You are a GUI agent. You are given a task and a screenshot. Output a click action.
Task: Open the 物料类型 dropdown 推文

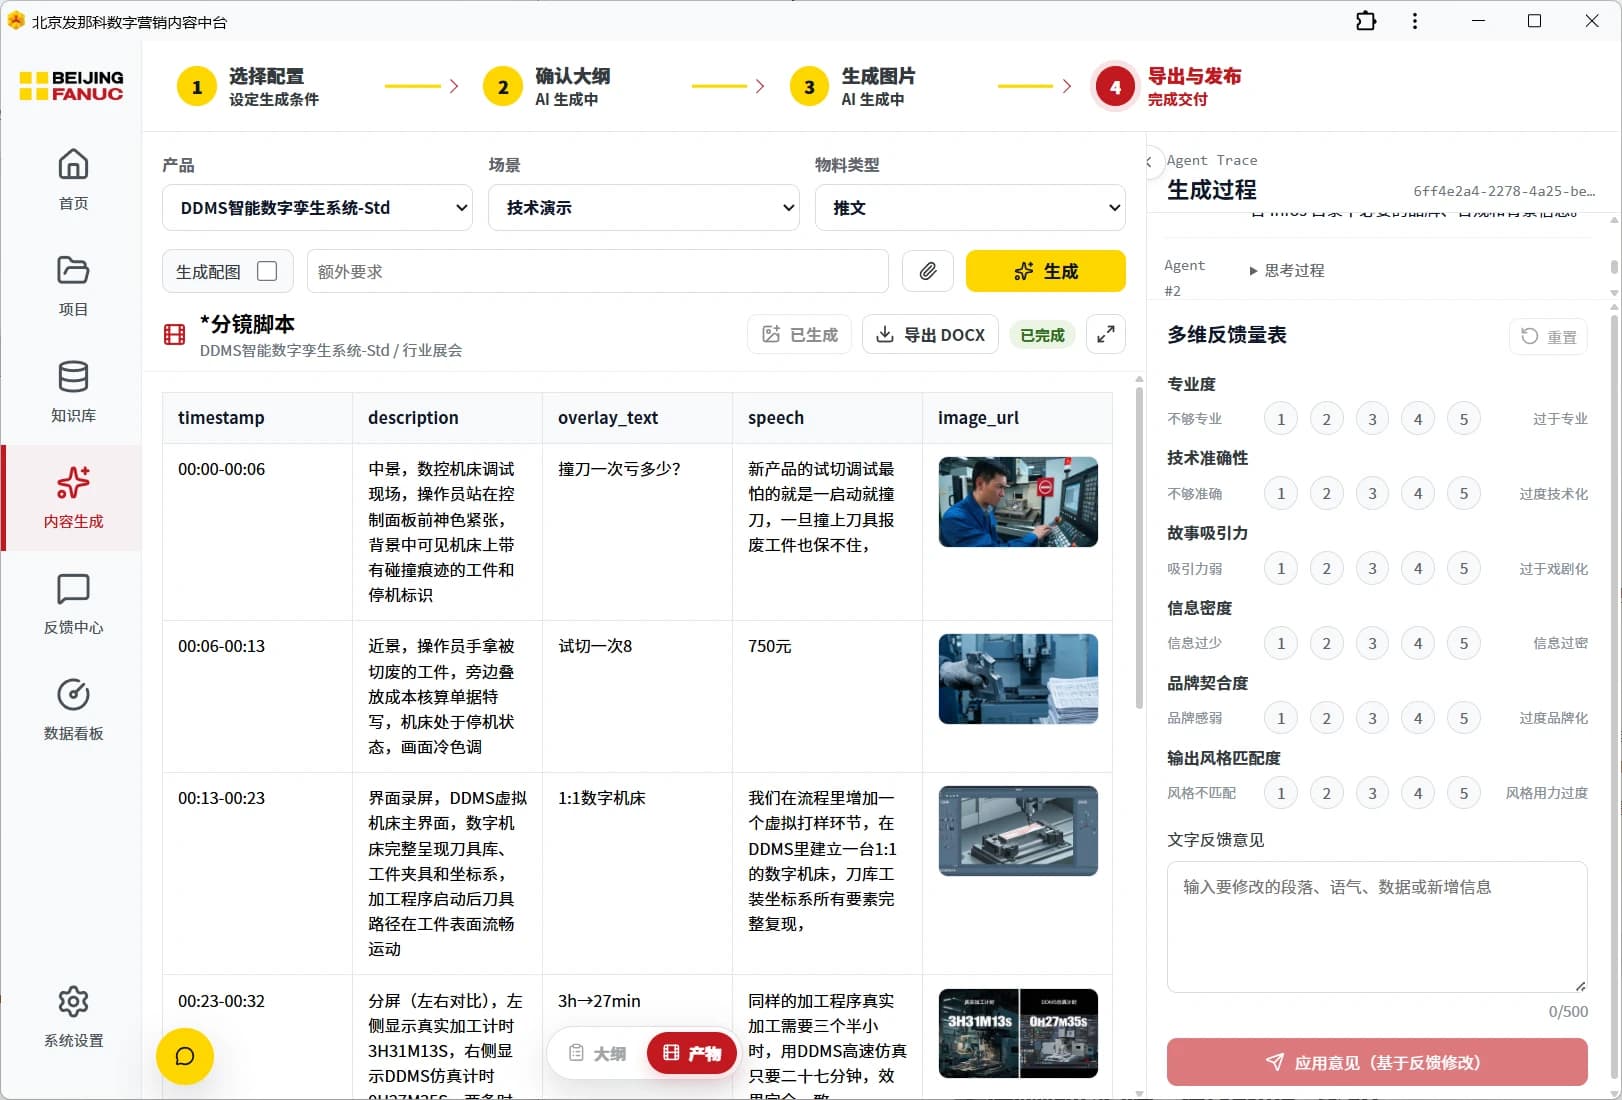(970, 208)
